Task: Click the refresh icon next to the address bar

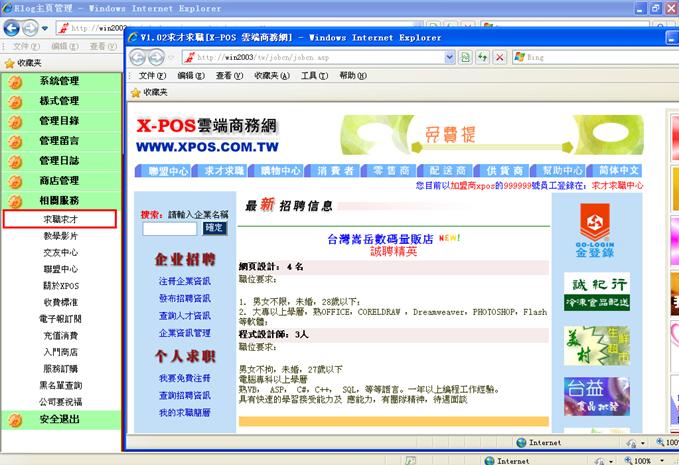Action: [481, 57]
